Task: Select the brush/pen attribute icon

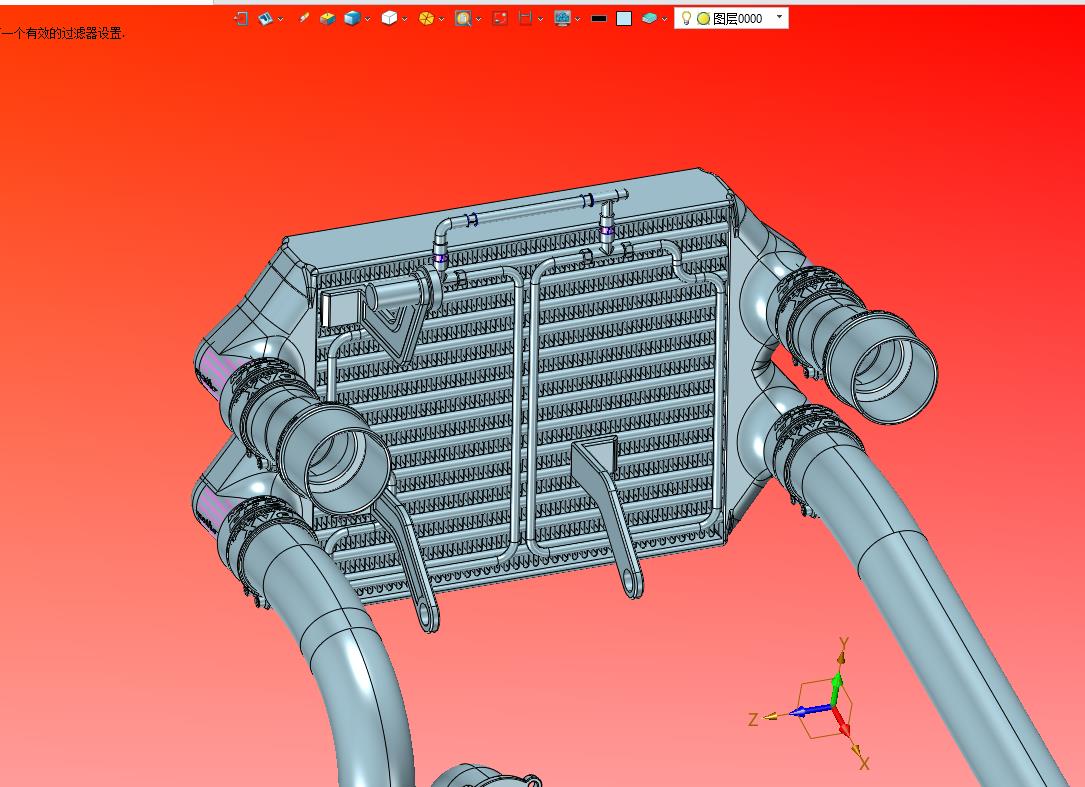Action: point(303,19)
